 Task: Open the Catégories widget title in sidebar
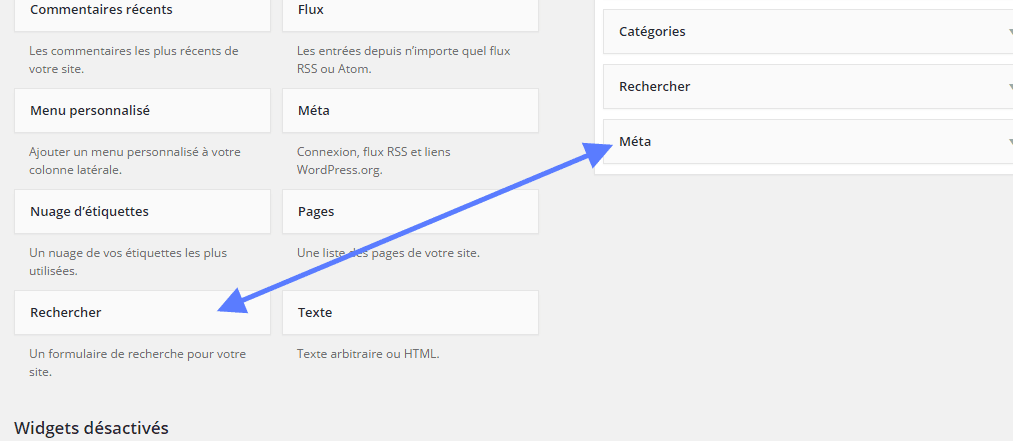point(652,31)
